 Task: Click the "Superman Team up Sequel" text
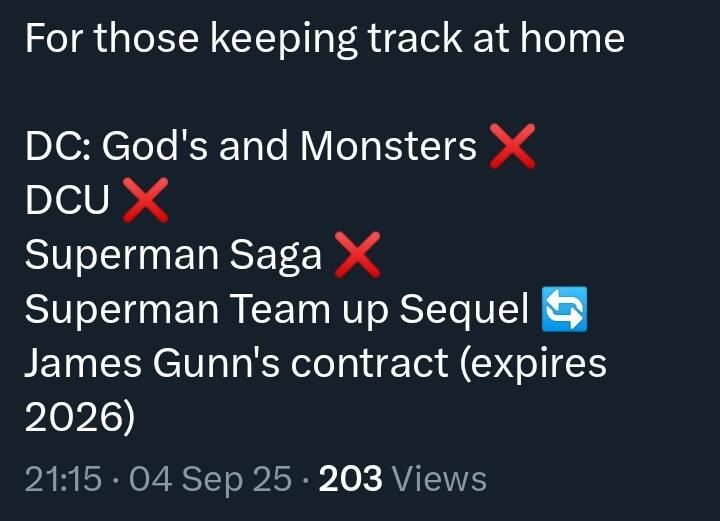tap(276, 310)
